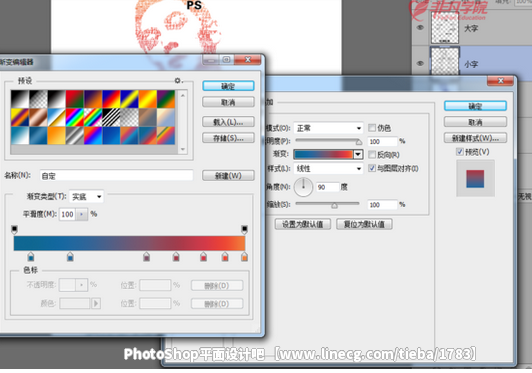Select the rightmost orange color stop

pyautogui.click(x=244, y=257)
